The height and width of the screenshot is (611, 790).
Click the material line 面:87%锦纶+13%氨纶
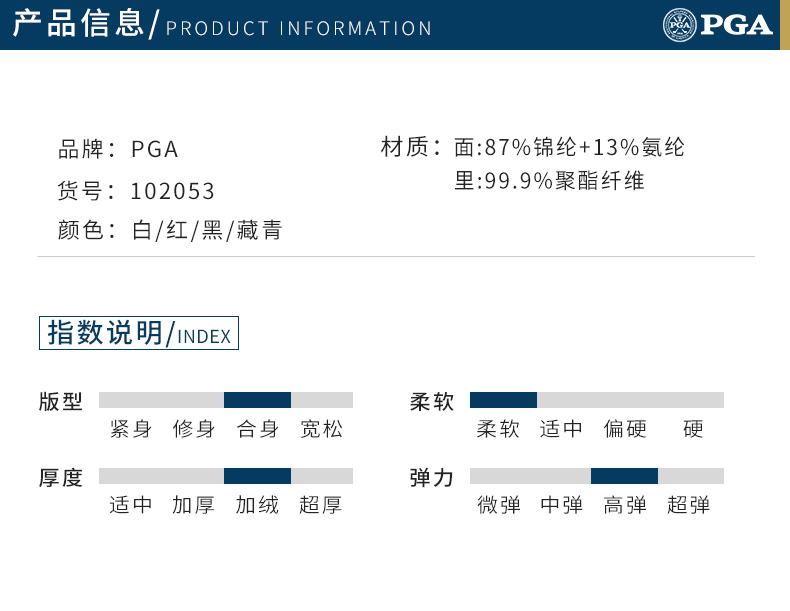click(569, 148)
